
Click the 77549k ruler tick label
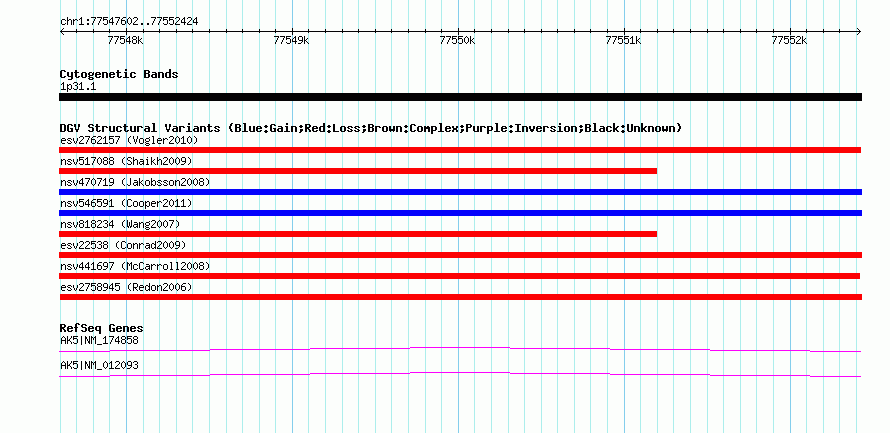[x=291, y=41]
